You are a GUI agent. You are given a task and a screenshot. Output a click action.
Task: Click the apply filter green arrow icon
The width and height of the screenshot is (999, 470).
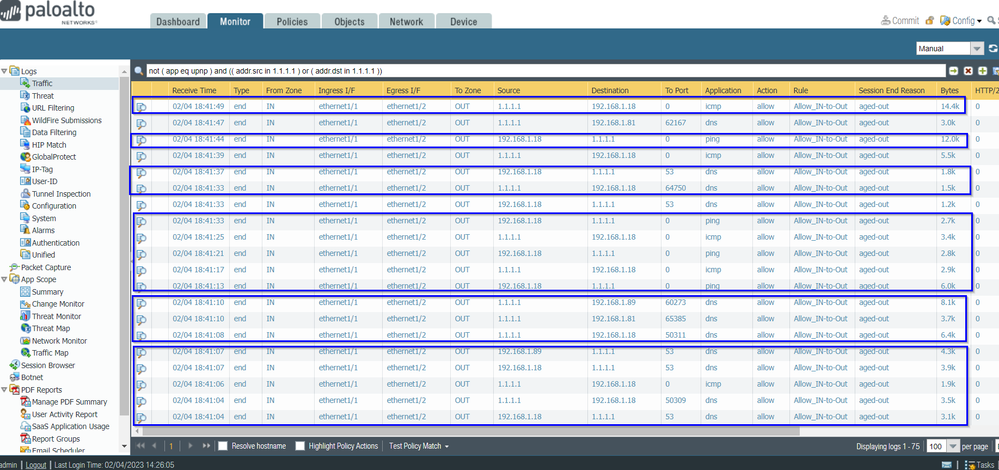point(953,71)
